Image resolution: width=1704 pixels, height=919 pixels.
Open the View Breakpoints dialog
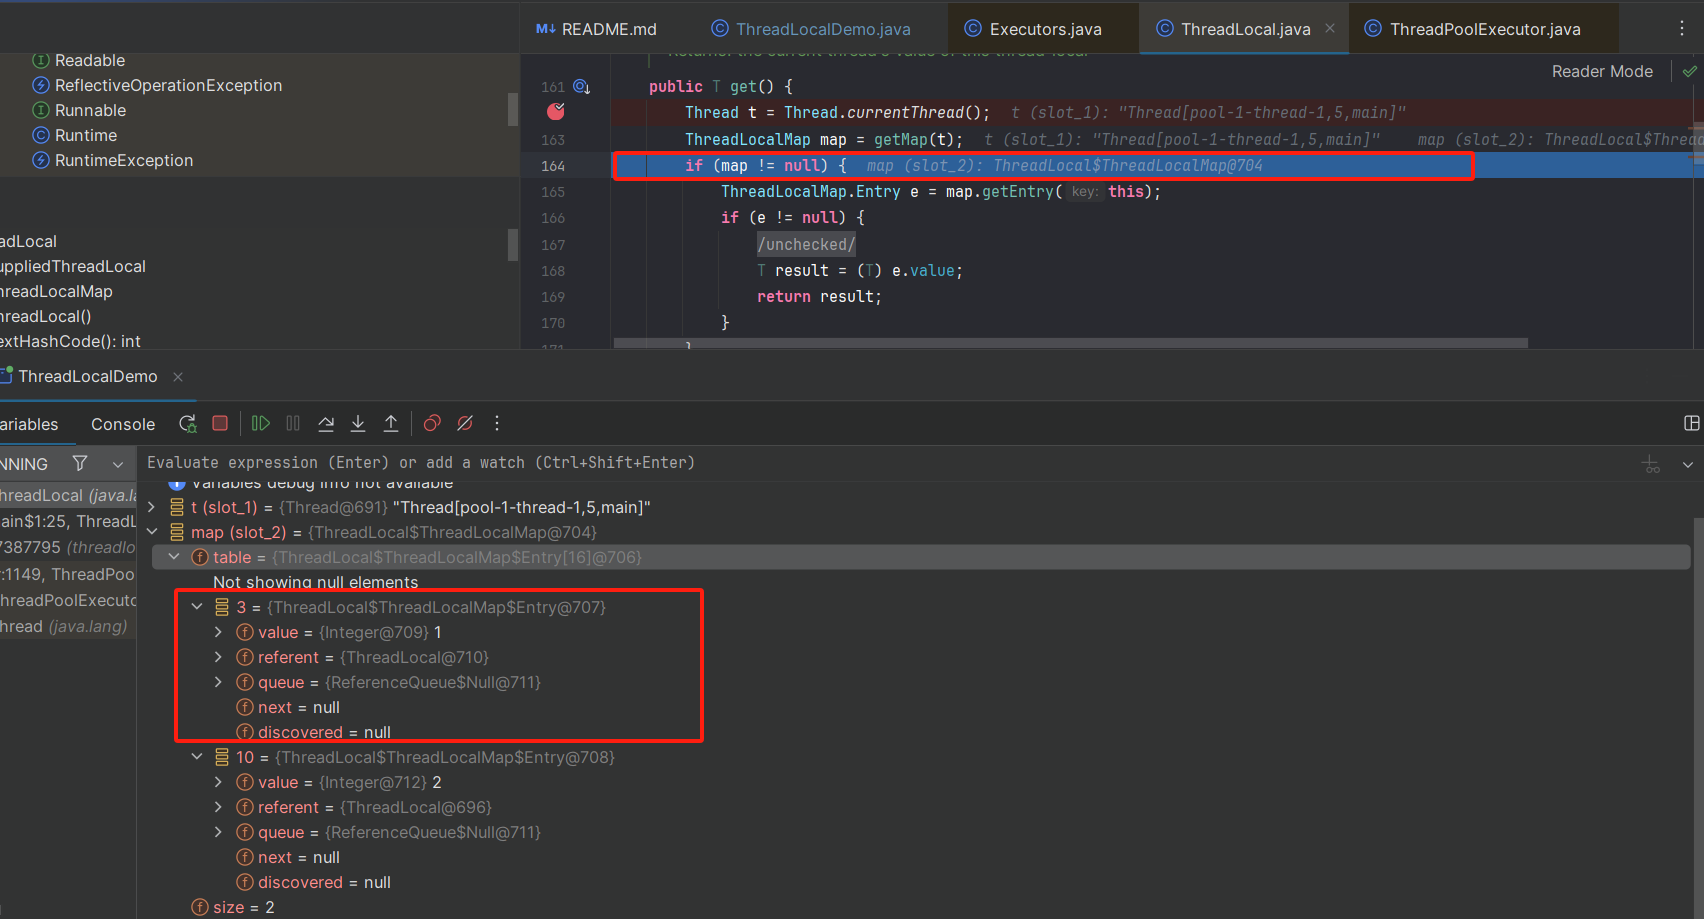click(432, 423)
